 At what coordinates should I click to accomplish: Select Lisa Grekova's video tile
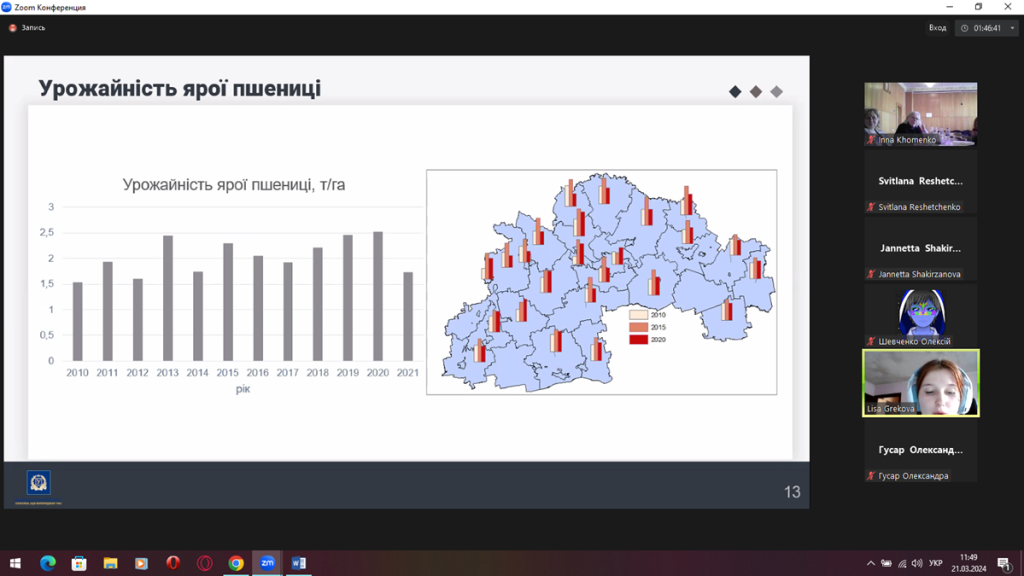(920, 382)
